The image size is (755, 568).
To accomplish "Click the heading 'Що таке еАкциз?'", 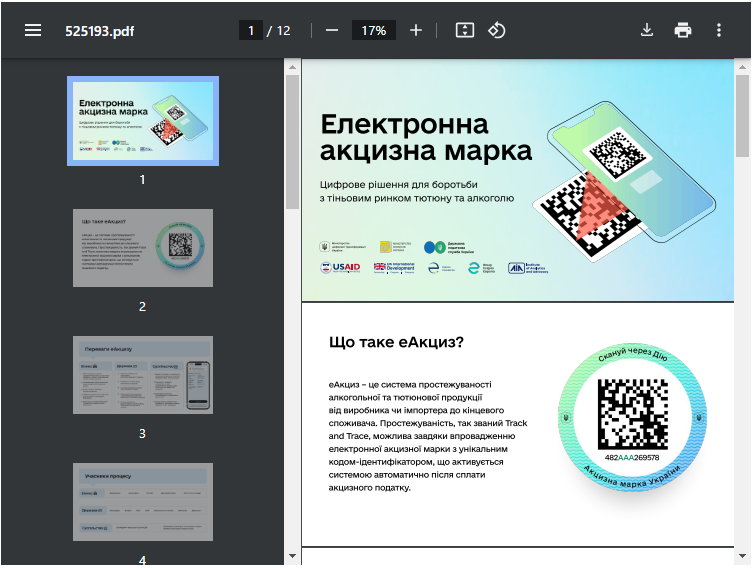I will pyautogui.click(x=396, y=342).
